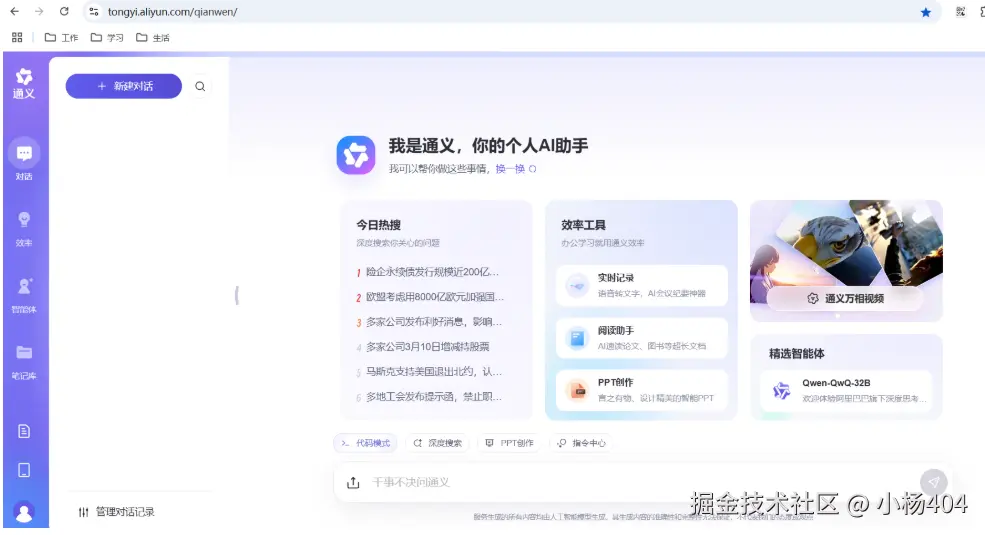Click the large Tongyi assistant logo
985x535 pixels.
click(x=356, y=154)
